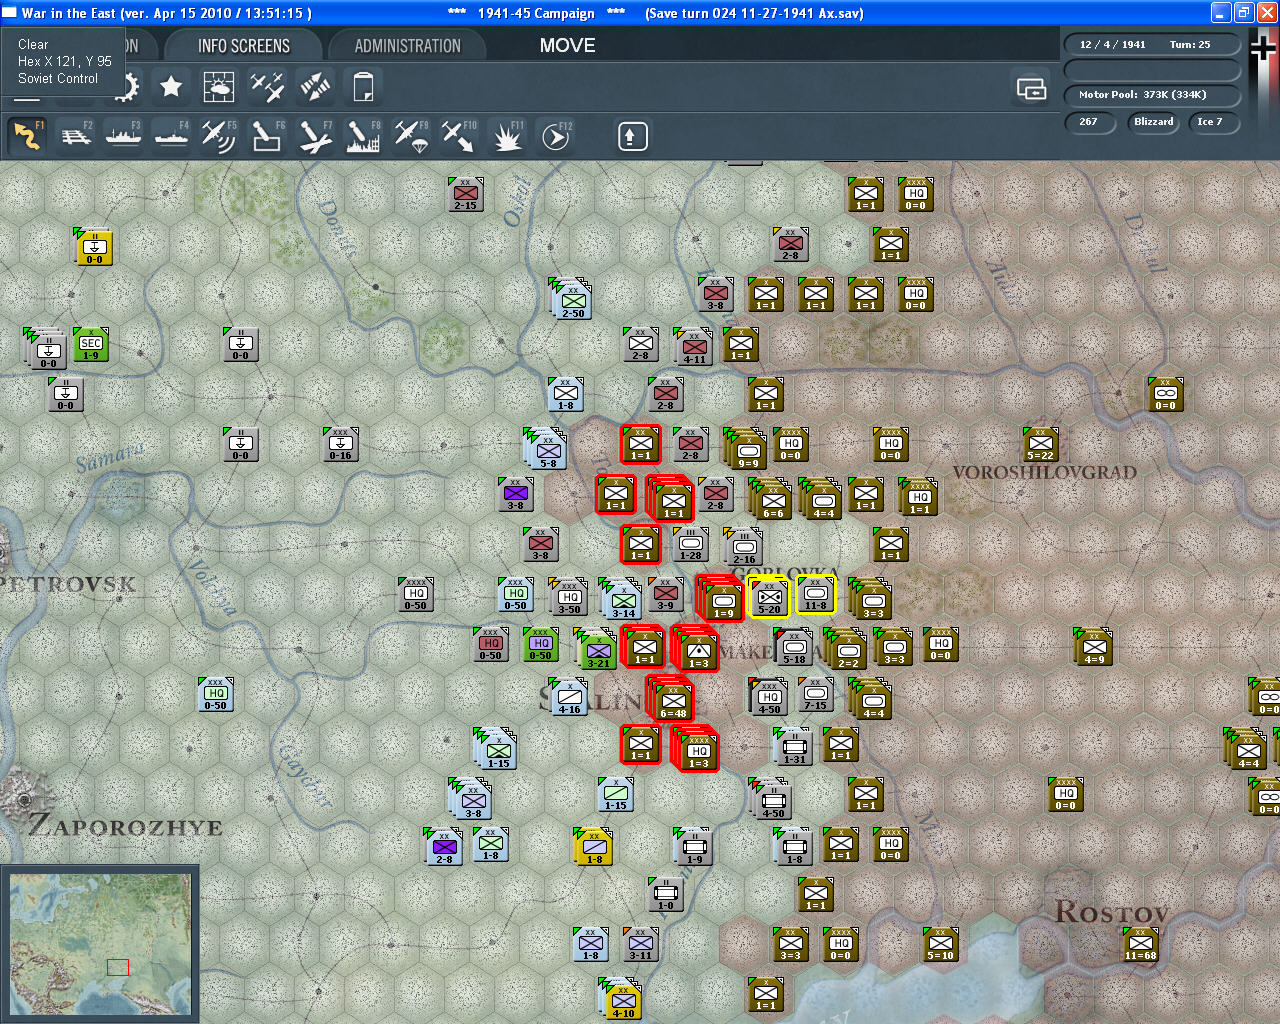Select the 4-16 unit stack
Image resolution: width=1280 pixels, height=1024 pixels.
click(x=568, y=697)
